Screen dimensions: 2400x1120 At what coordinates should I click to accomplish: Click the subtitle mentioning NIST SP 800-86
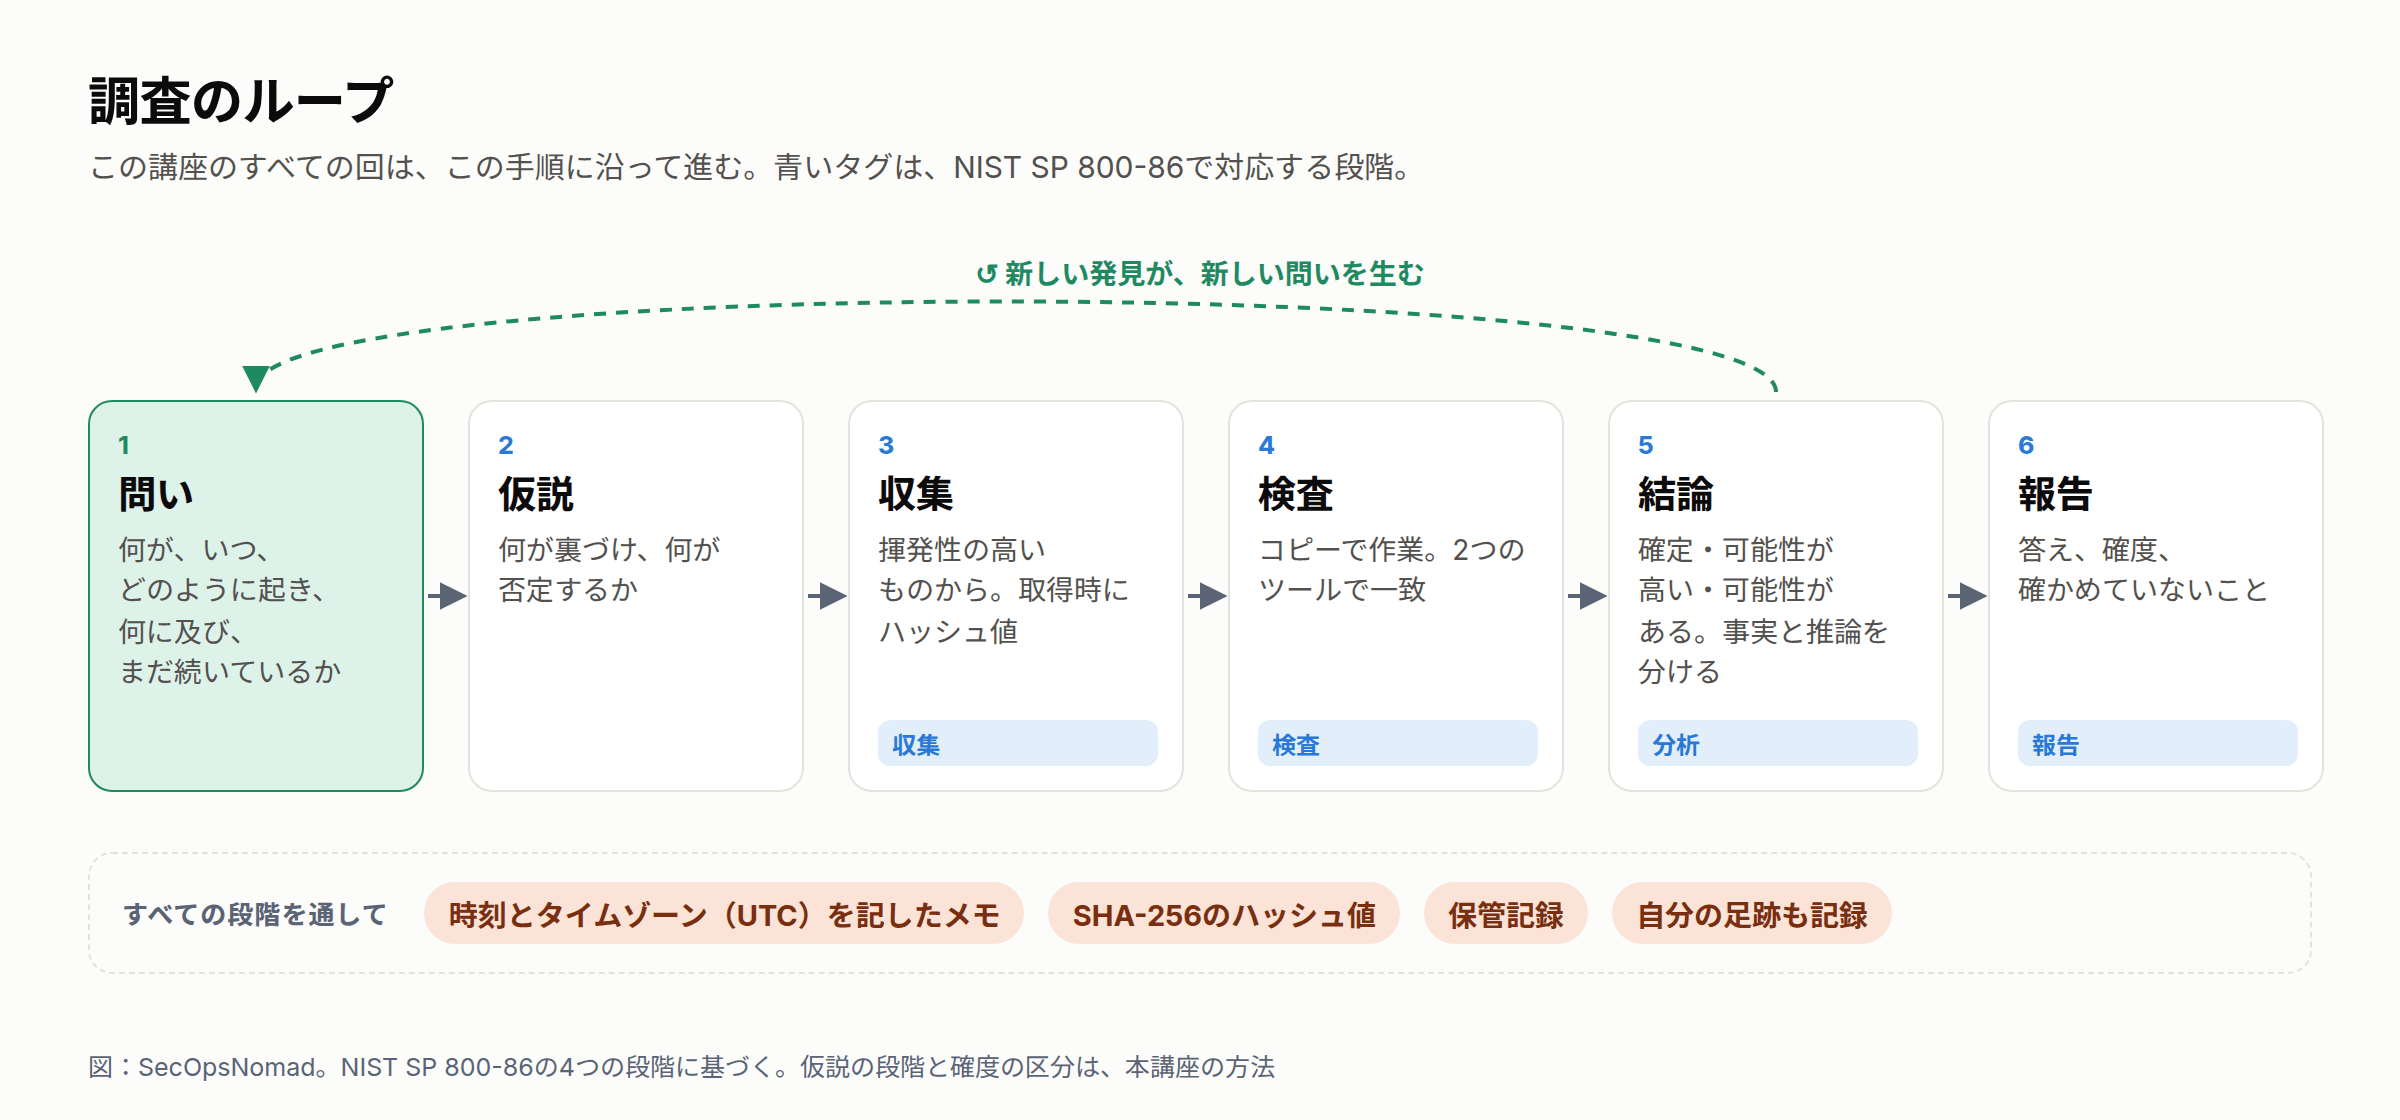click(x=752, y=167)
